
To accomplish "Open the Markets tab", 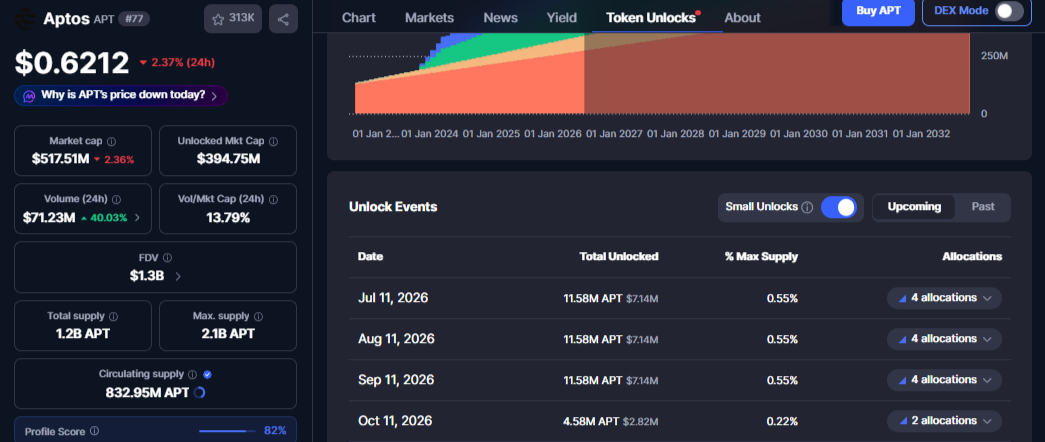I will click(x=429, y=18).
